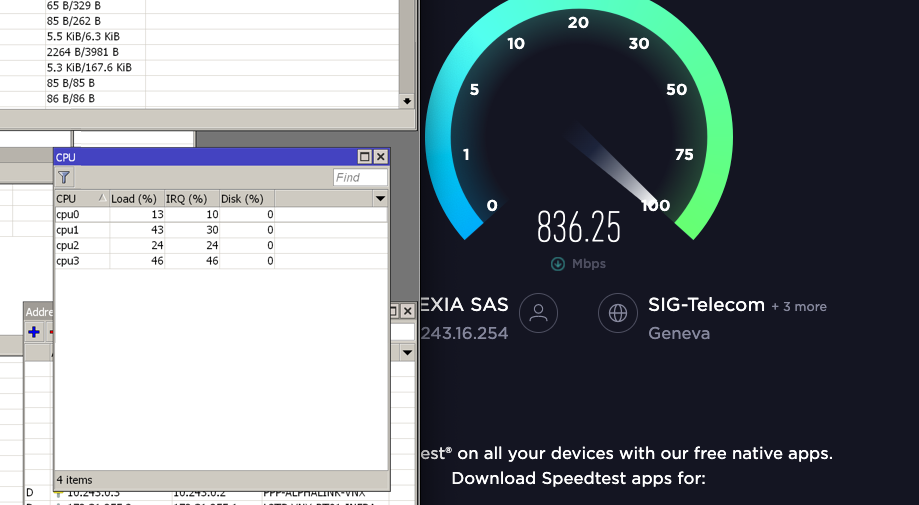This screenshot has height=505, width=919.
Task: Select the SIG-Telecom server name
Action: pyautogui.click(x=706, y=305)
